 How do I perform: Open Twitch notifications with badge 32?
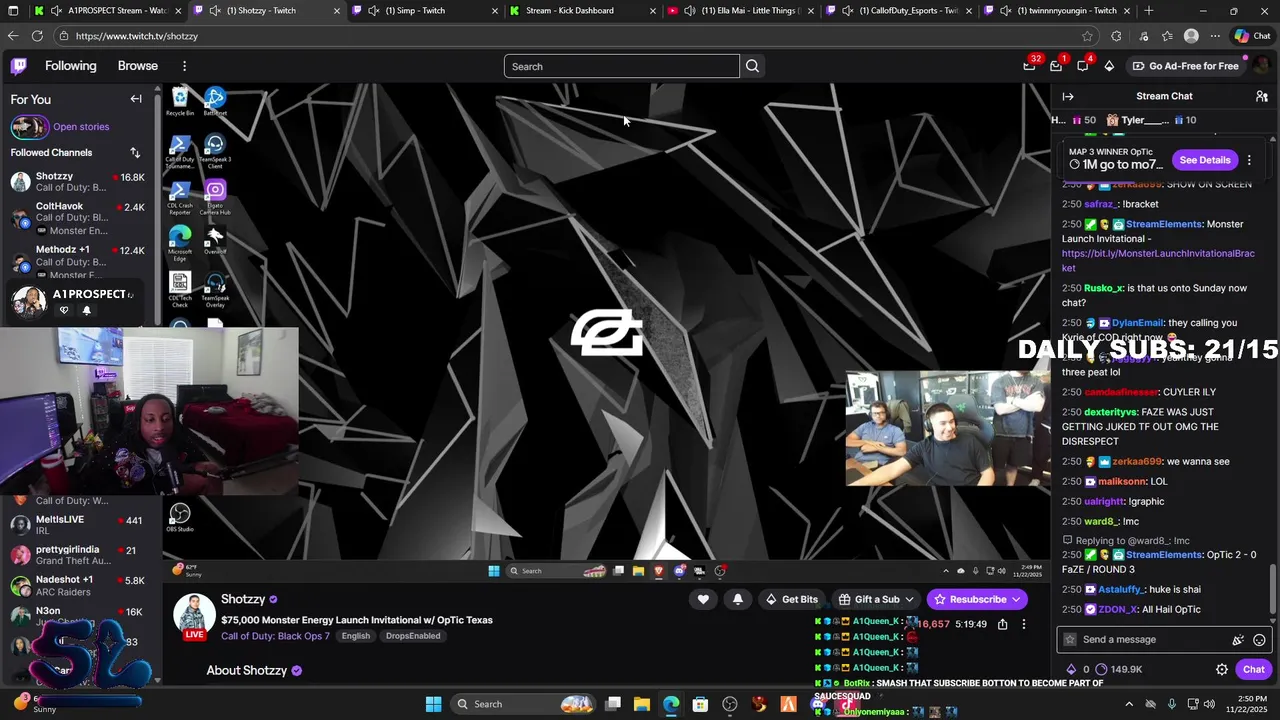tap(1030, 66)
